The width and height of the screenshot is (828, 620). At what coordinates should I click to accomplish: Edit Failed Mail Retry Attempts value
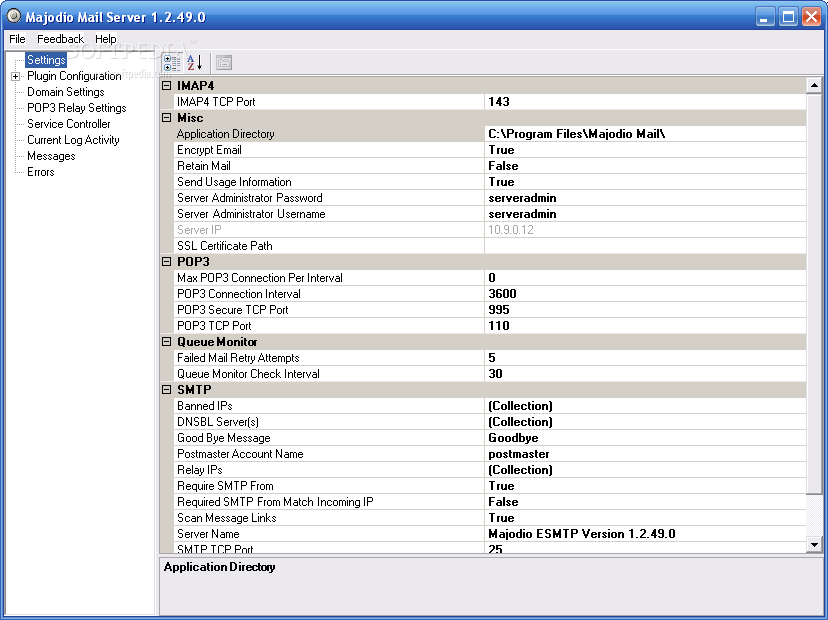(645, 358)
